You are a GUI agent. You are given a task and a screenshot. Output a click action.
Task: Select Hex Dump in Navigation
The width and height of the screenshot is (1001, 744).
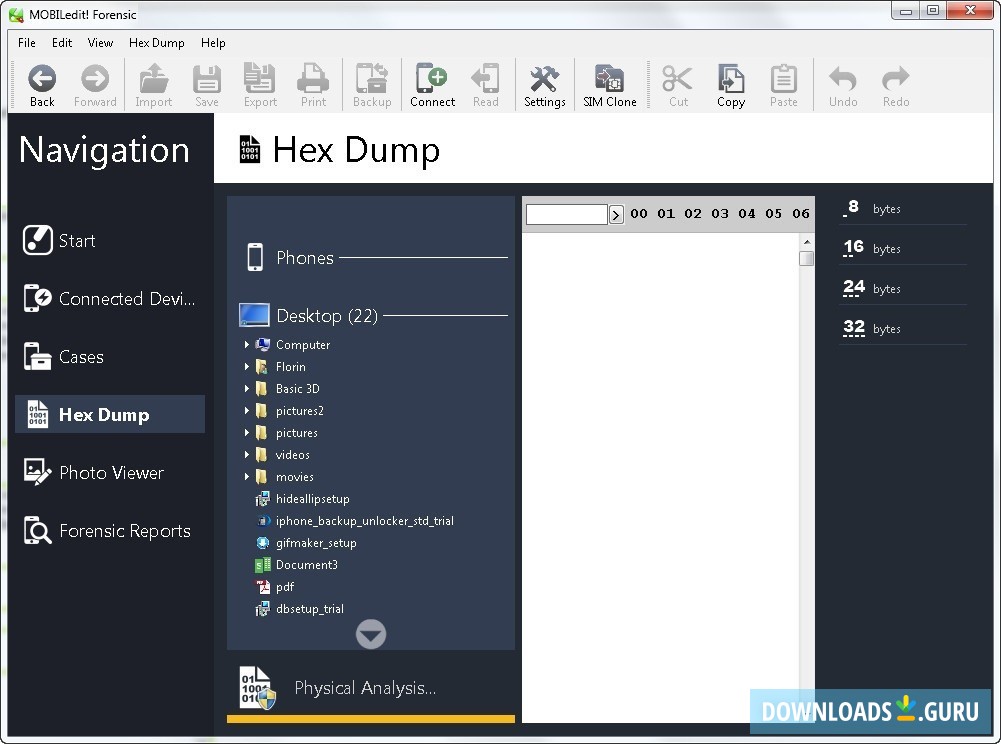pos(110,414)
